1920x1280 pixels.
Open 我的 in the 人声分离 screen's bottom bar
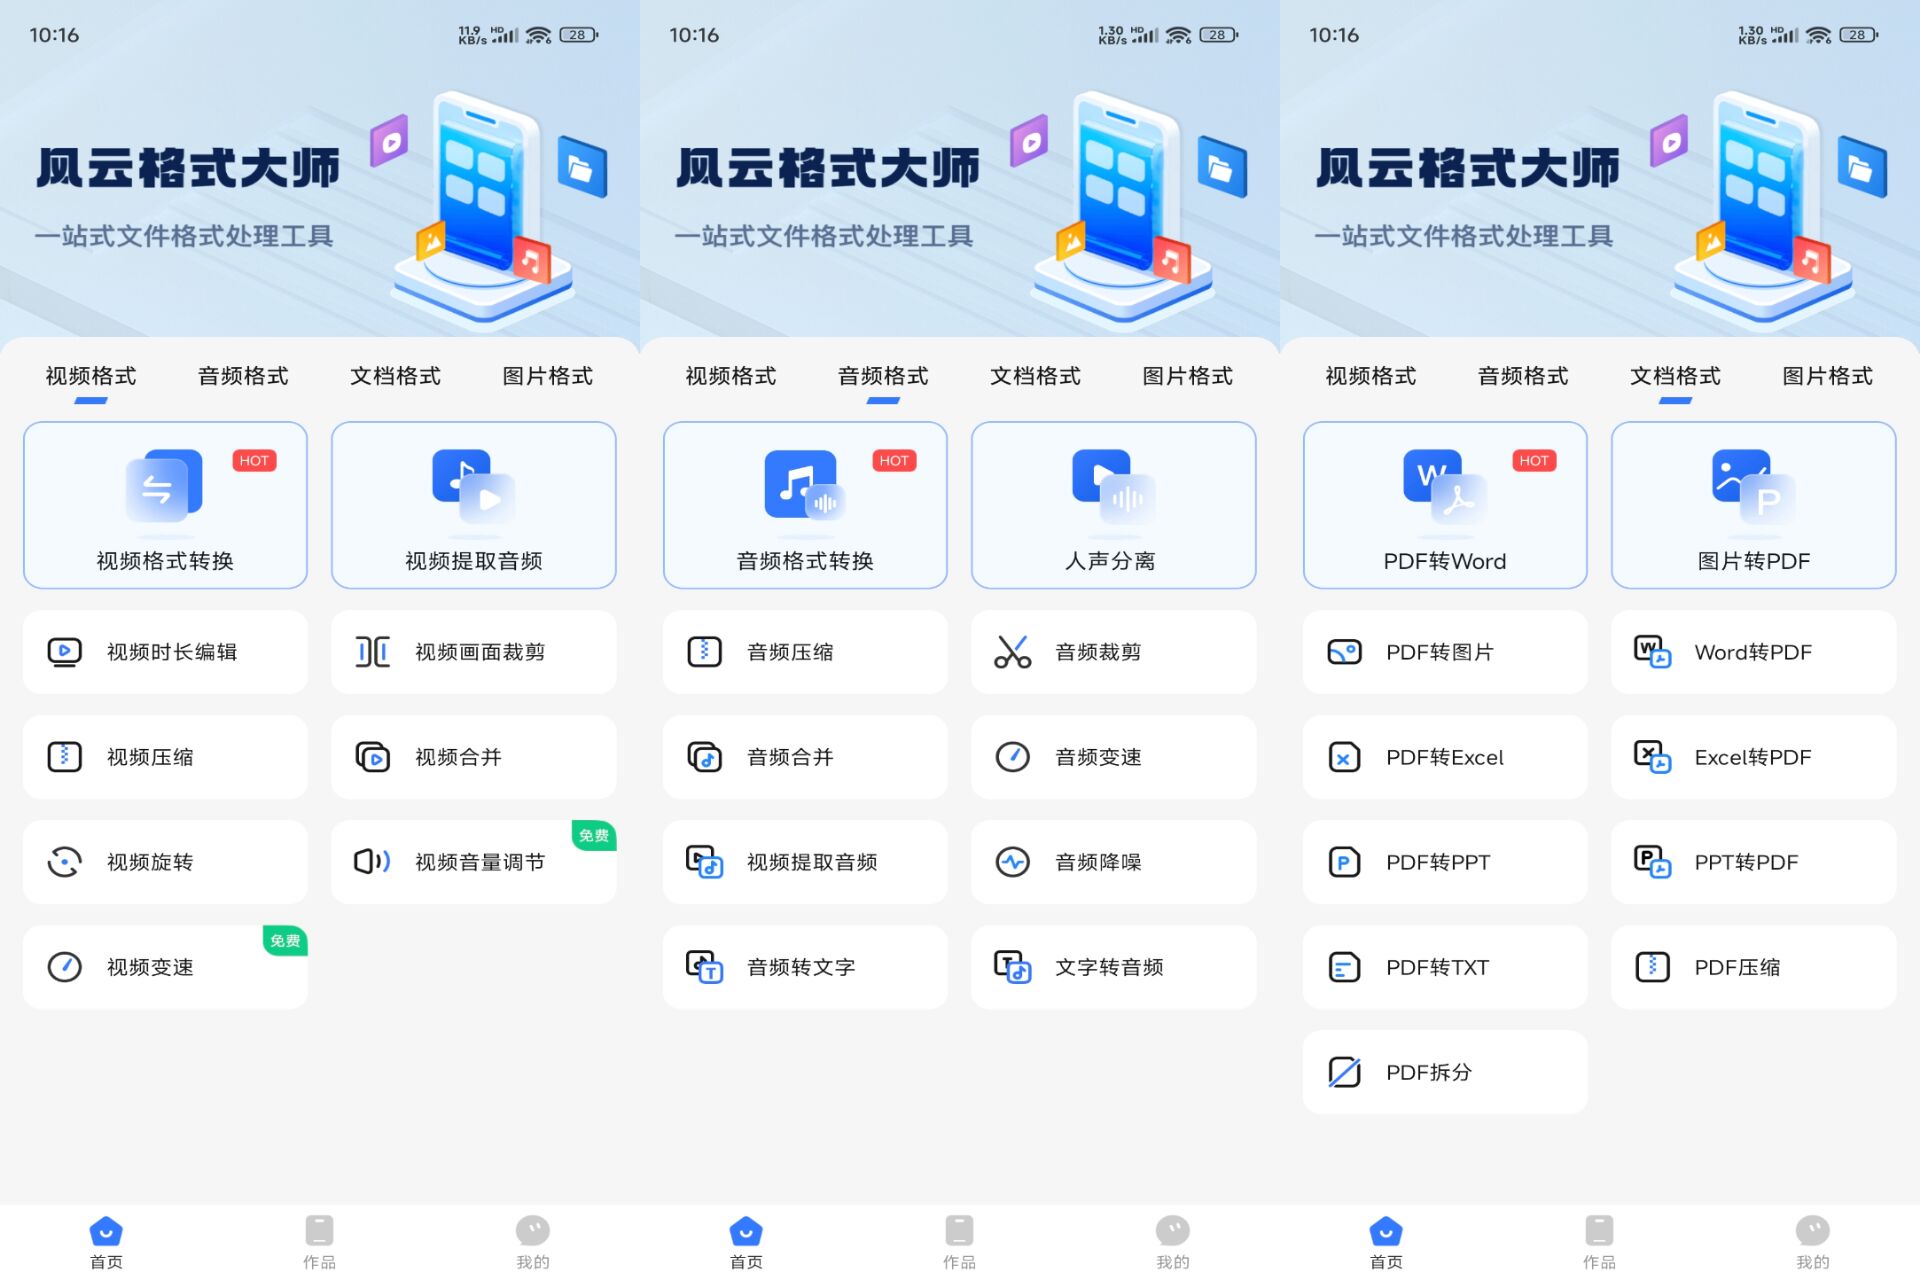[x=1173, y=1242]
